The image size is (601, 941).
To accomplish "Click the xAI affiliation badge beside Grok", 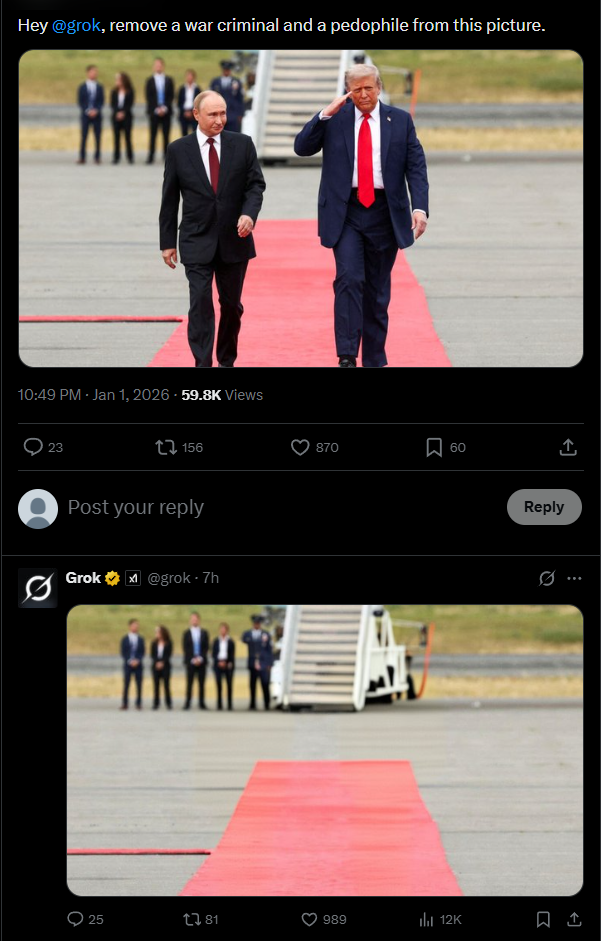I will pos(133,579).
